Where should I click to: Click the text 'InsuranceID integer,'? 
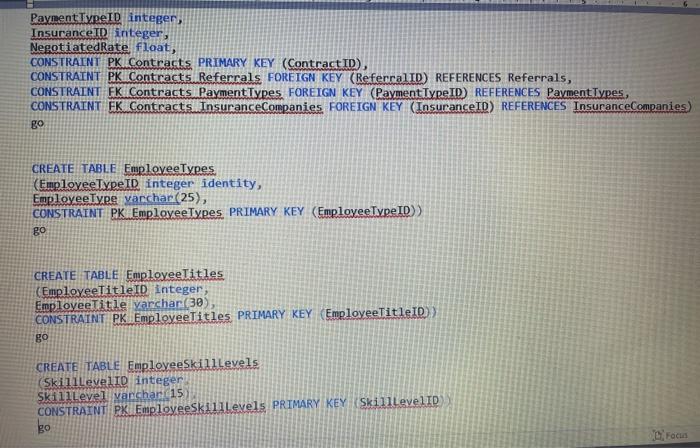(x=99, y=33)
